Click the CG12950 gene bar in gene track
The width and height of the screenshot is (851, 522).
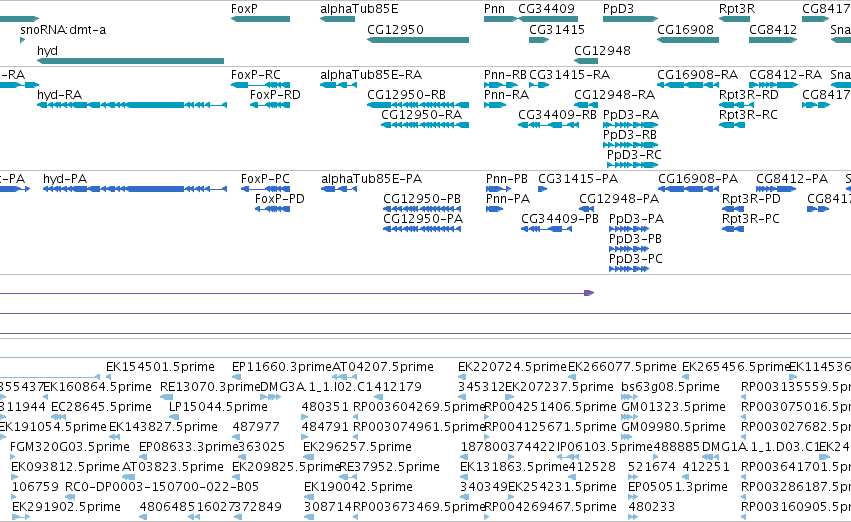click(418, 40)
